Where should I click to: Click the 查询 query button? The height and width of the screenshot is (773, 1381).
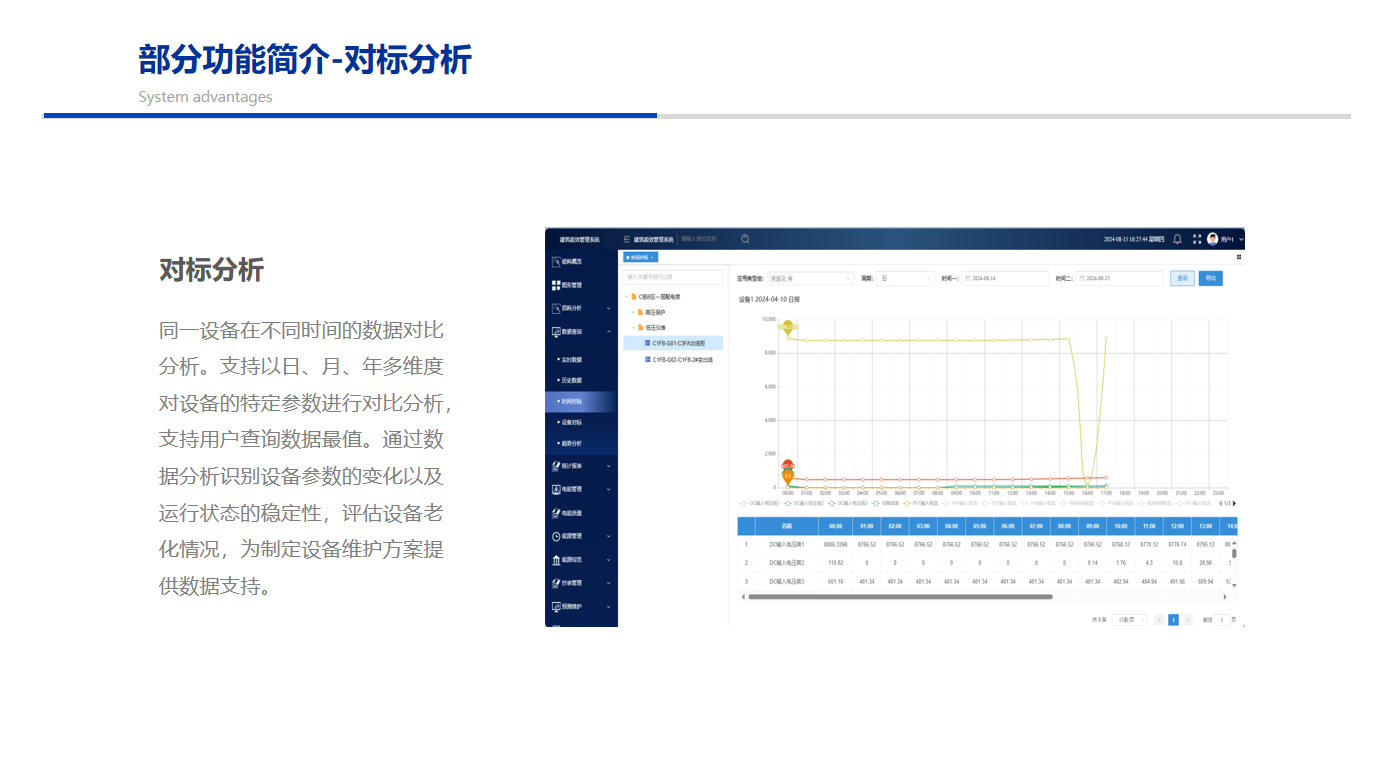point(1182,278)
